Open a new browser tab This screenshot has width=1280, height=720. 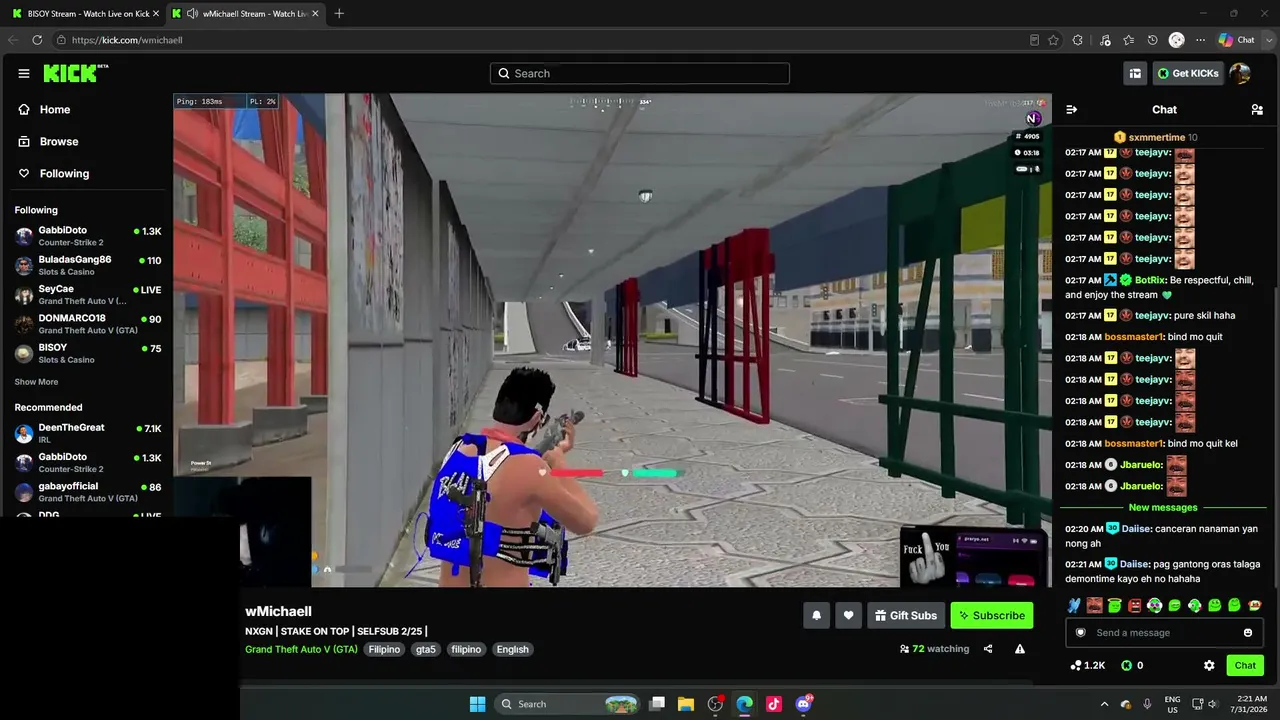coord(339,14)
